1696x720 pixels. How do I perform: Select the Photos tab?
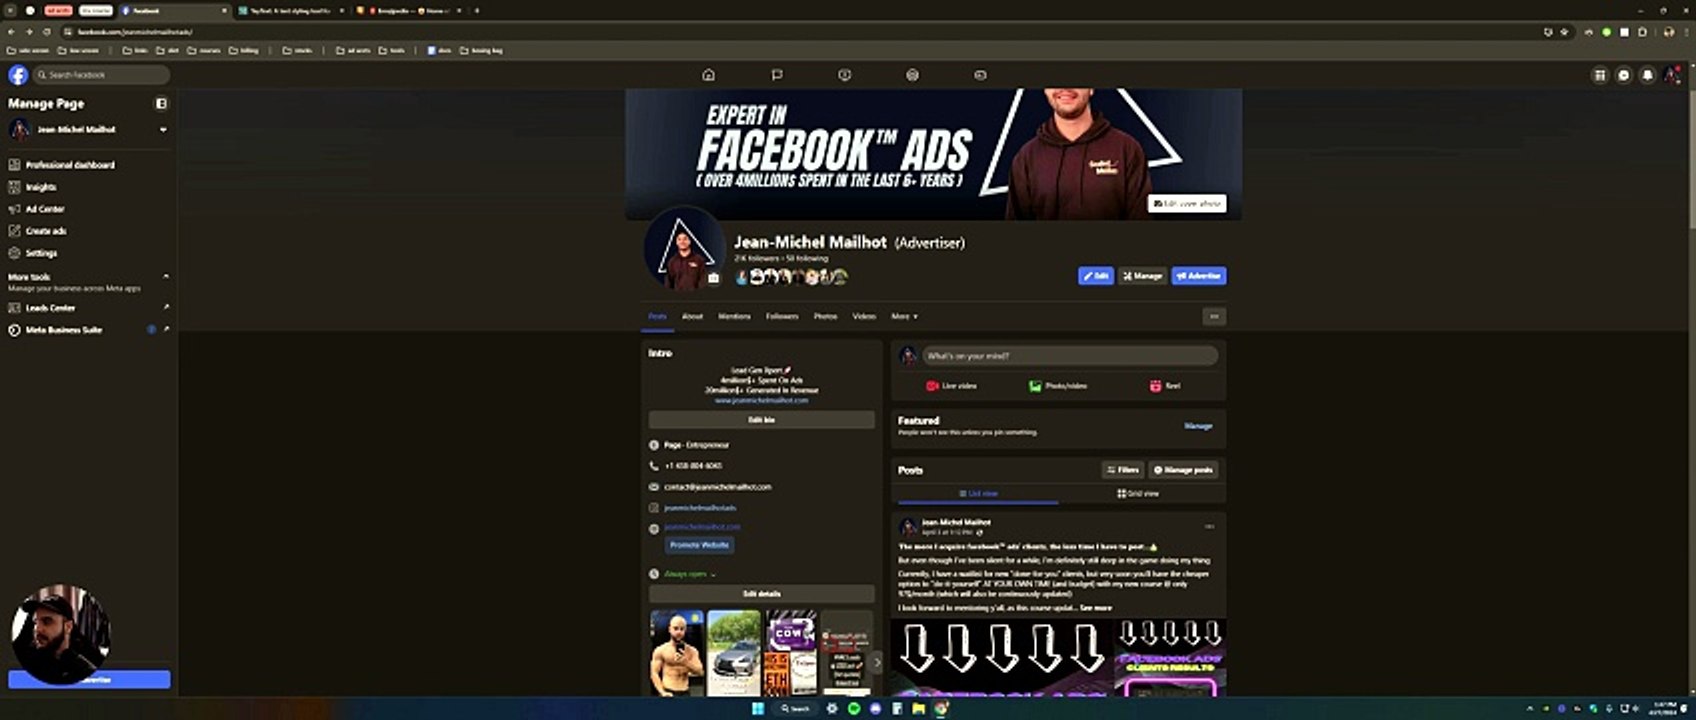click(x=825, y=316)
